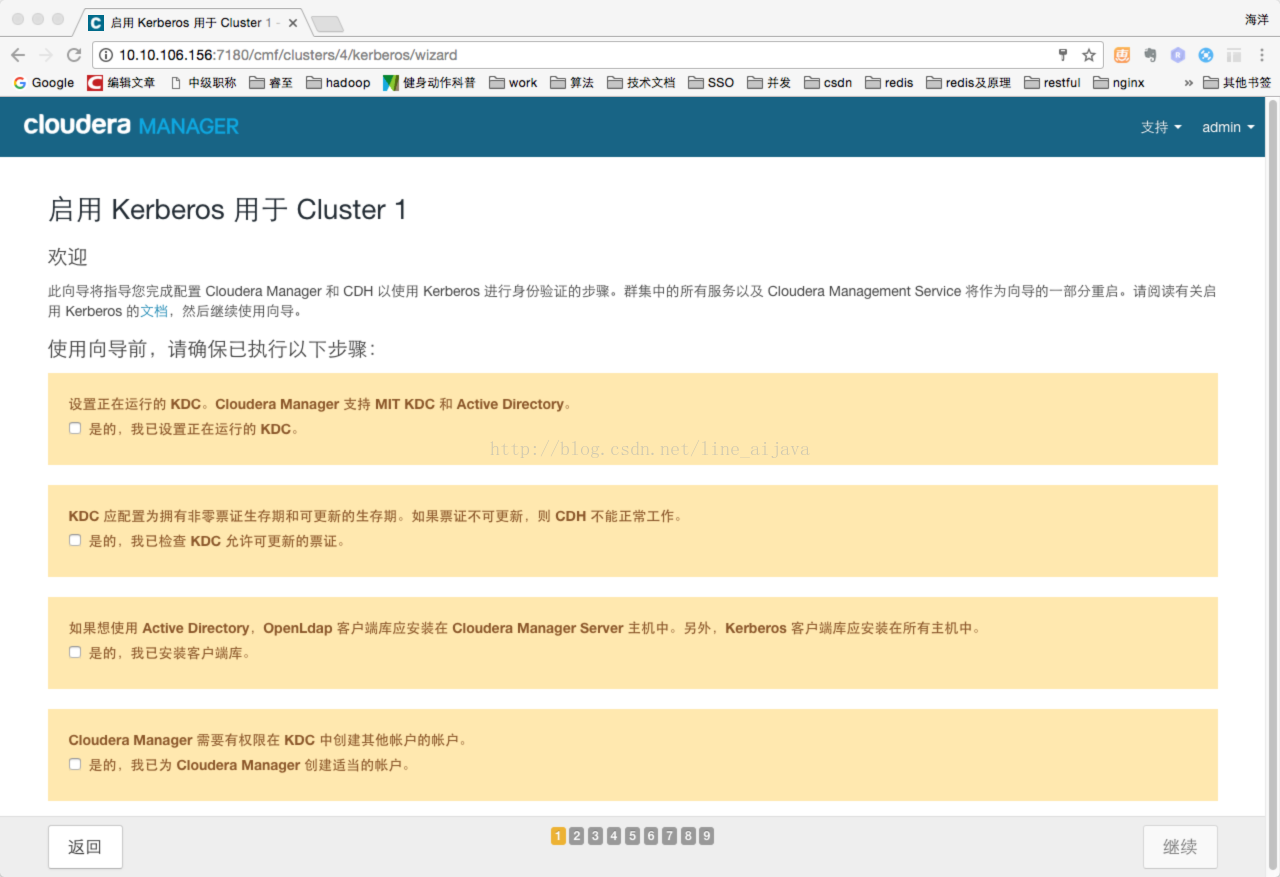Image resolution: width=1280 pixels, height=877 pixels.
Task: Click the 继续 button
Action: point(1180,847)
